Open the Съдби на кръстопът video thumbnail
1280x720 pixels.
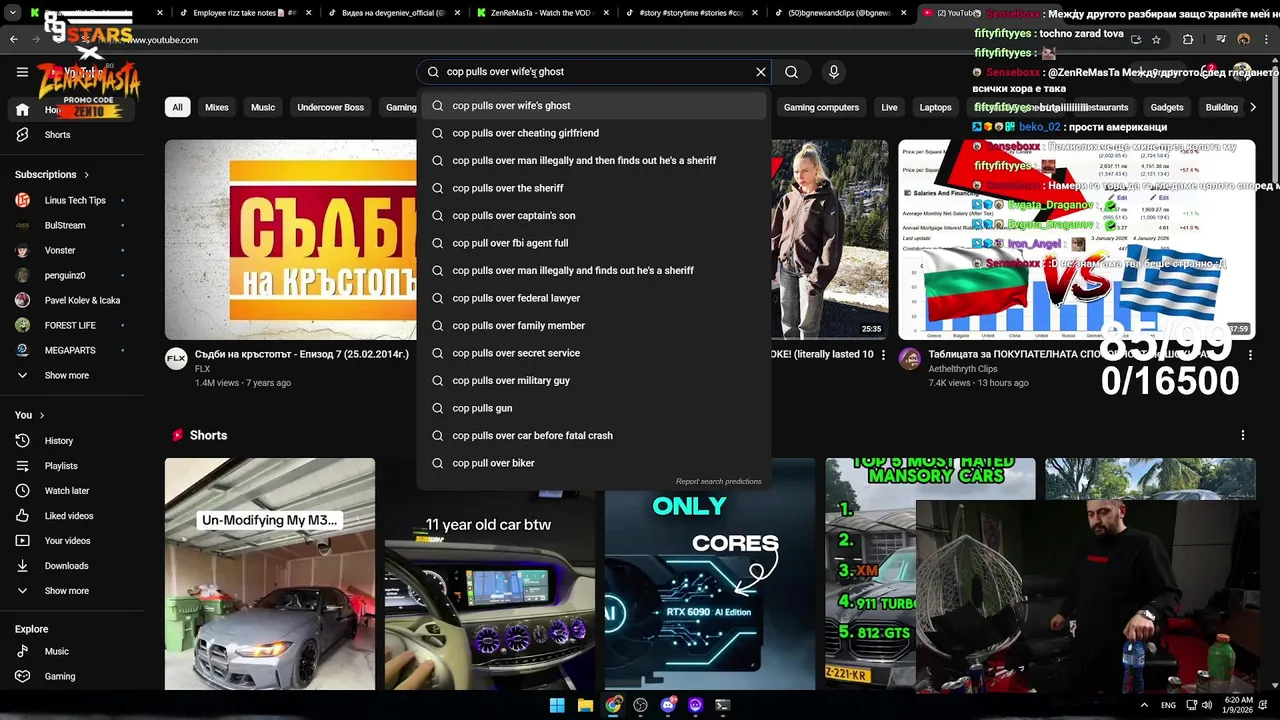click(290, 240)
